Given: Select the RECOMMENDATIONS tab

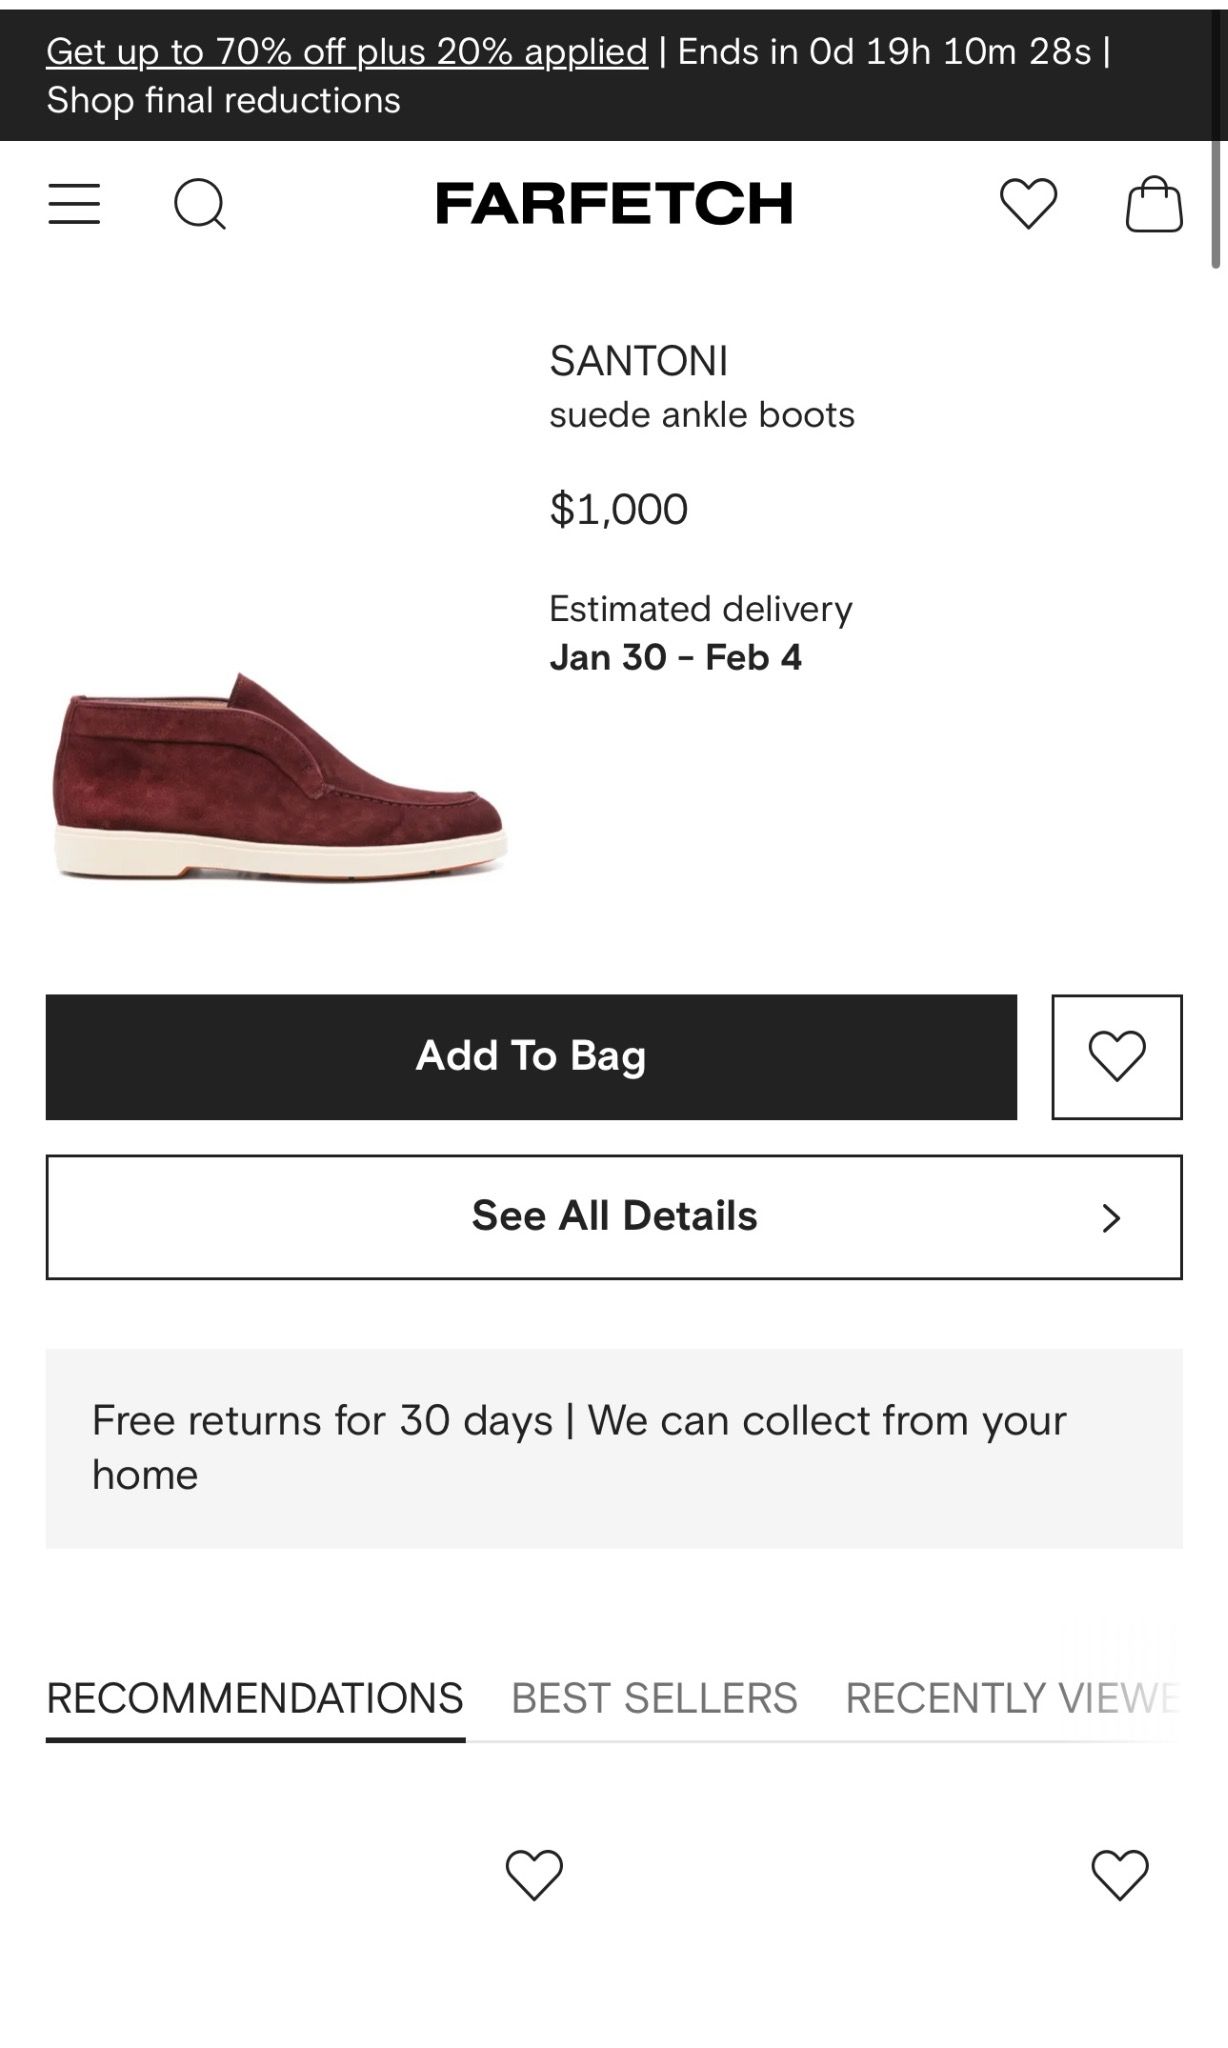Looking at the screenshot, I should [255, 1698].
